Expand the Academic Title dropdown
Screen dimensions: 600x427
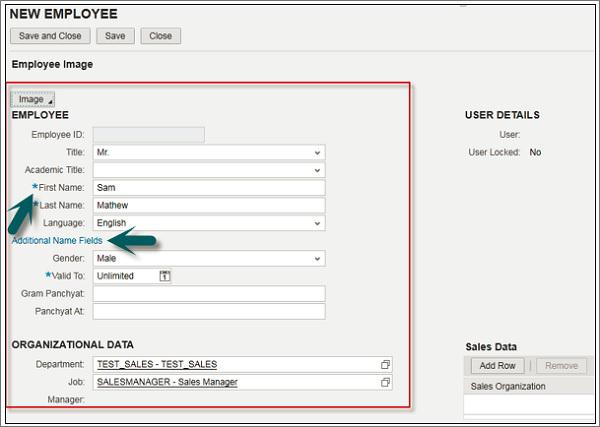317,170
